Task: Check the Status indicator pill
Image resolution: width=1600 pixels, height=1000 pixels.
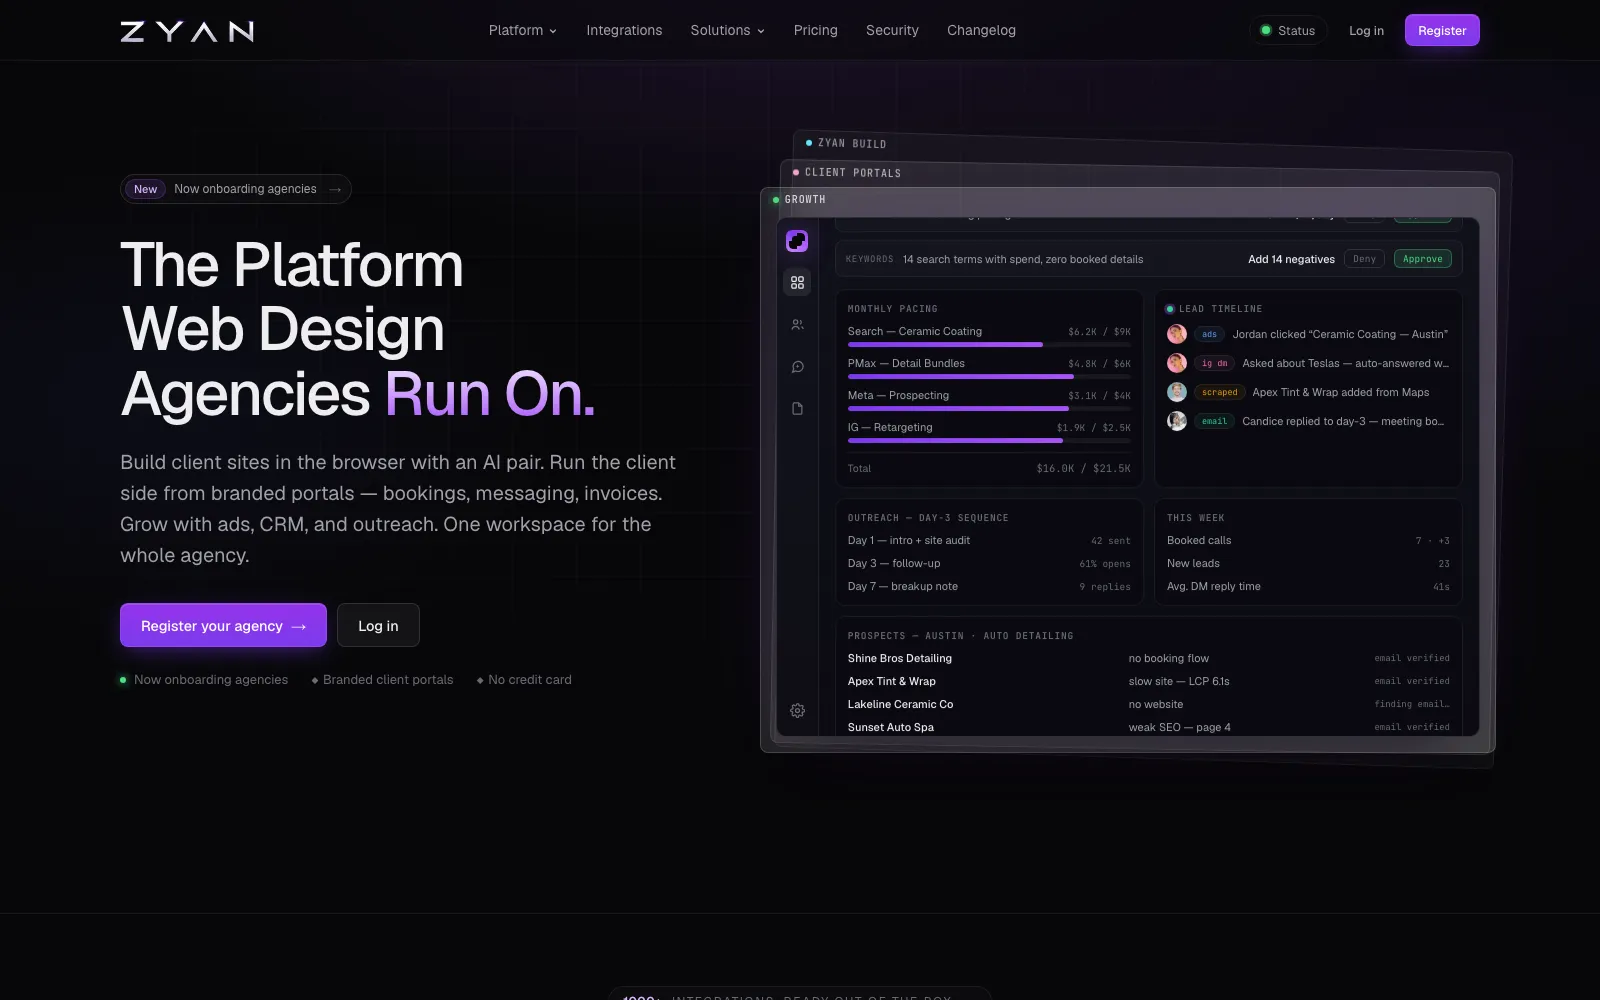Action: (1288, 30)
